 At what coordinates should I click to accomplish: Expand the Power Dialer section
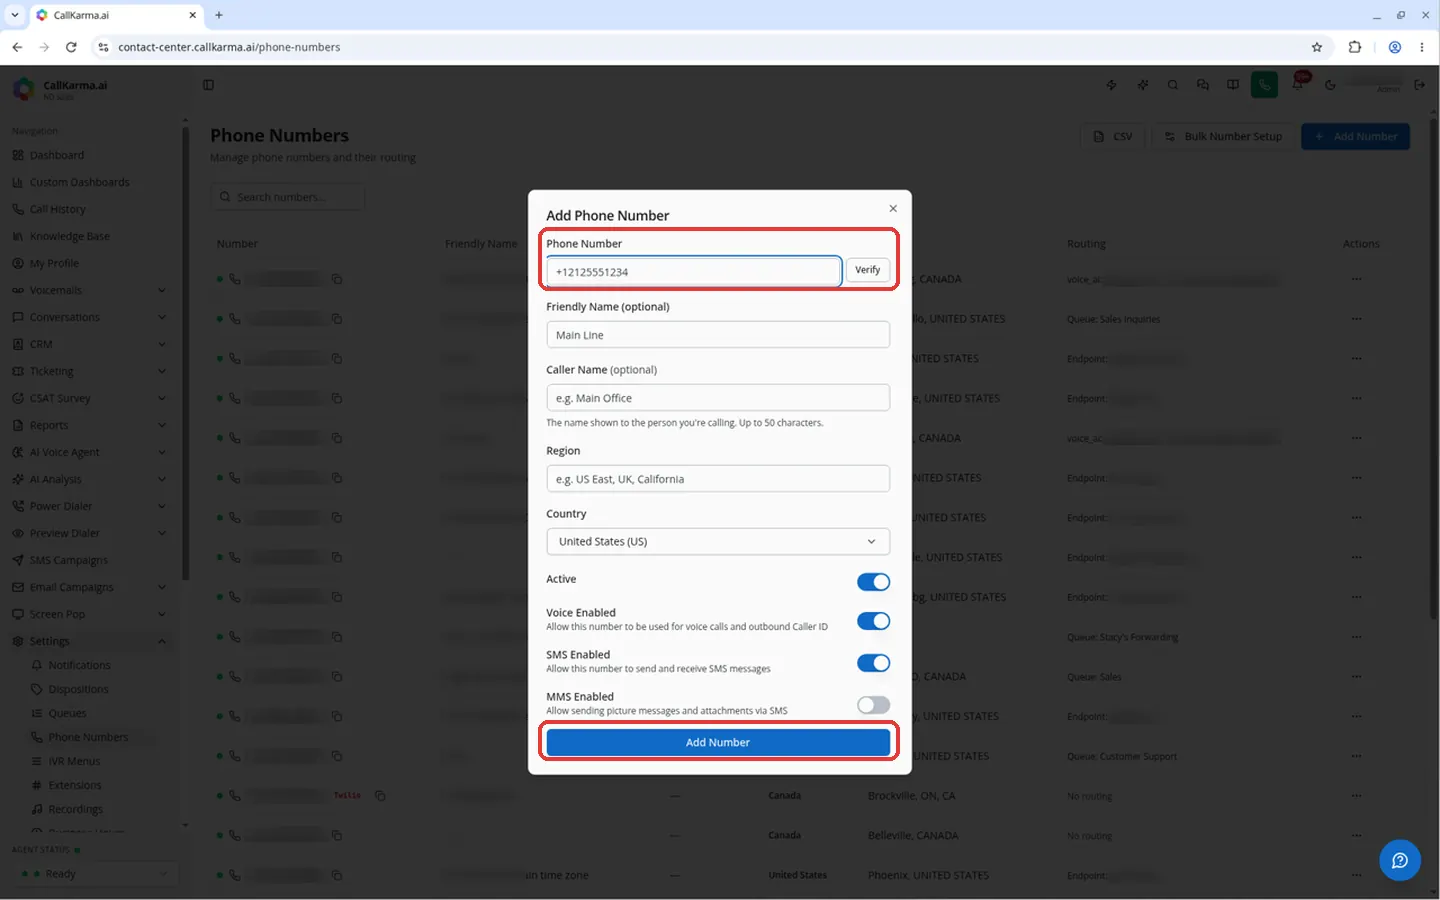point(90,506)
